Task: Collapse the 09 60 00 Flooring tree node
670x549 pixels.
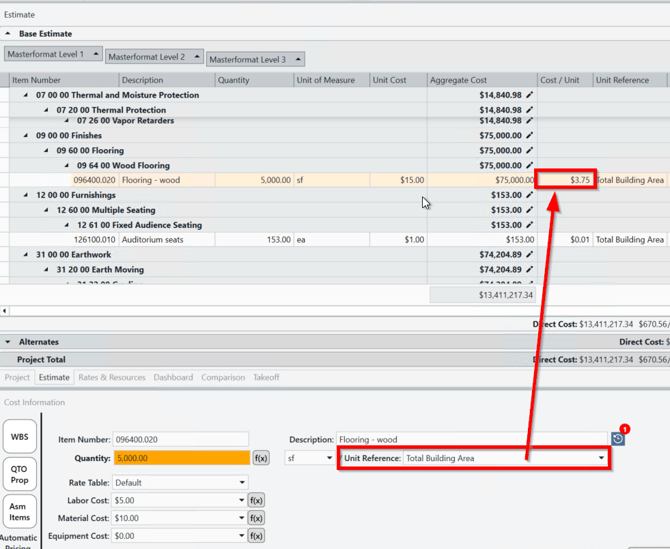Action: click(x=46, y=151)
